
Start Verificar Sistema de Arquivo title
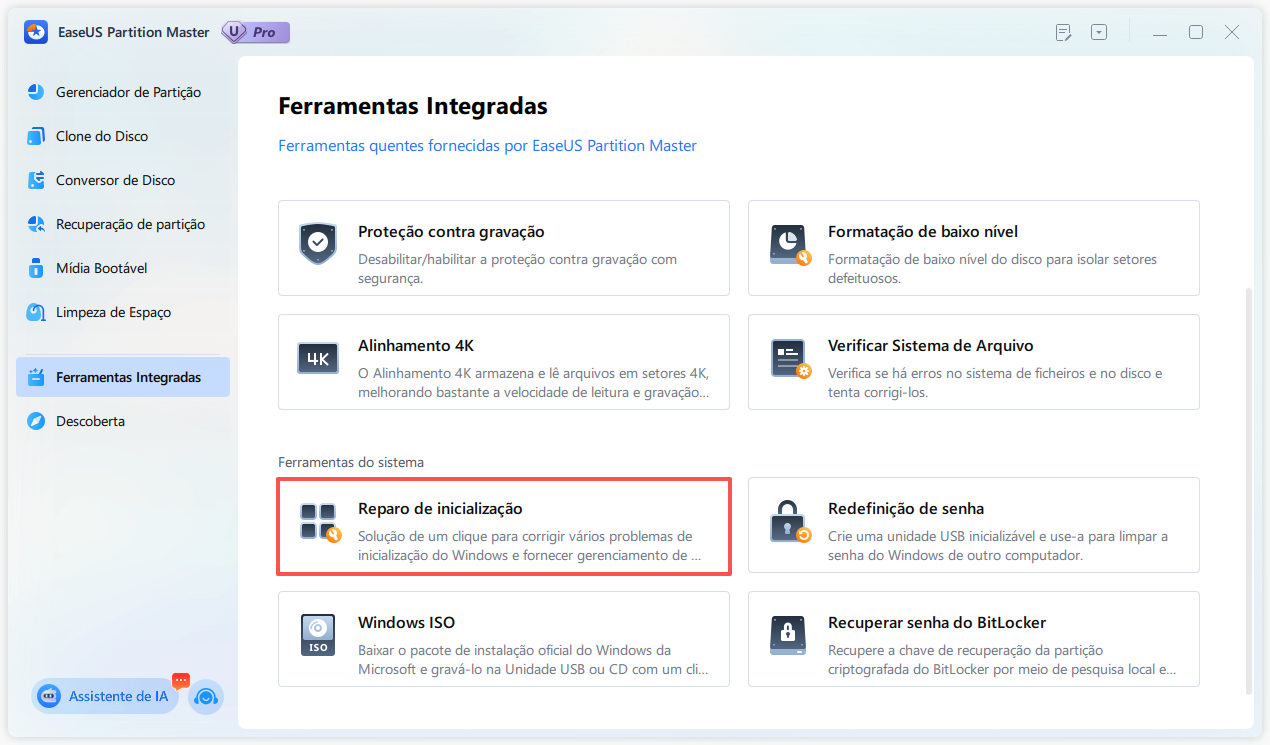coord(931,346)
